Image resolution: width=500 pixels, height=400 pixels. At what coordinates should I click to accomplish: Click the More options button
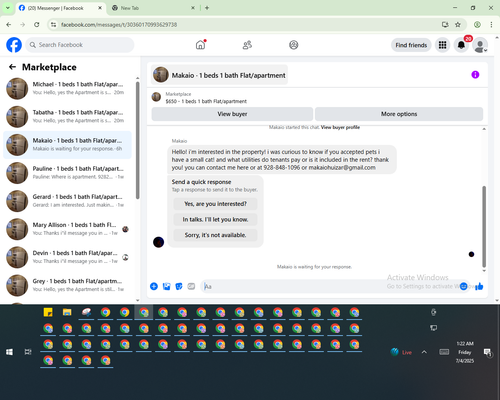pyautogui.click(x=399, y=114)
